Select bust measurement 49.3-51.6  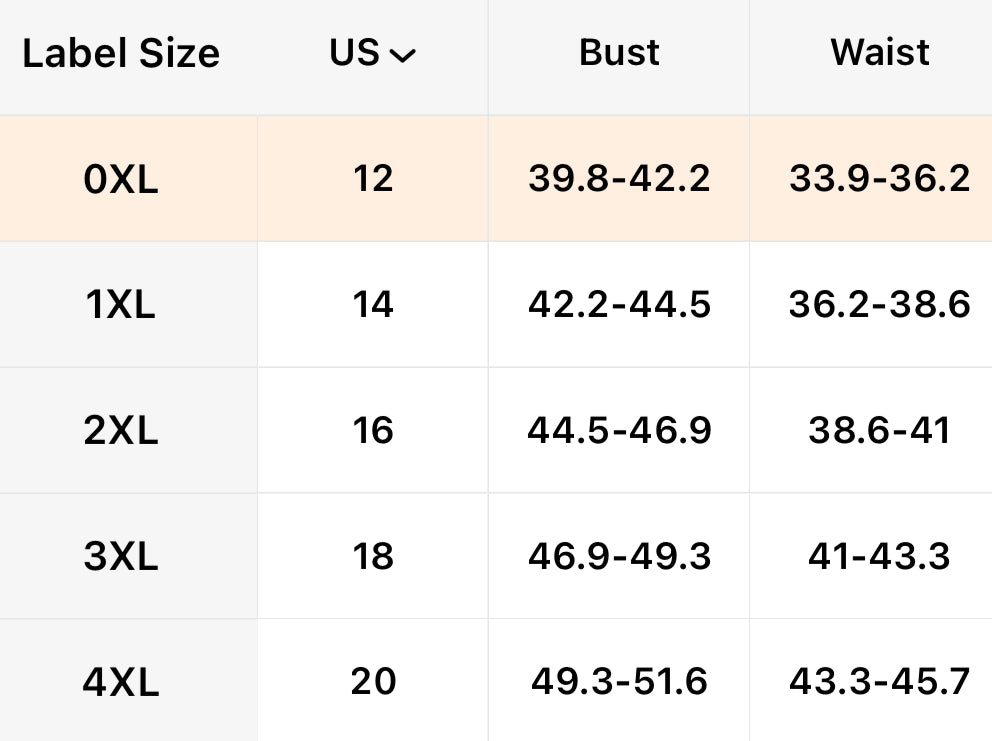tap(619, 682)
